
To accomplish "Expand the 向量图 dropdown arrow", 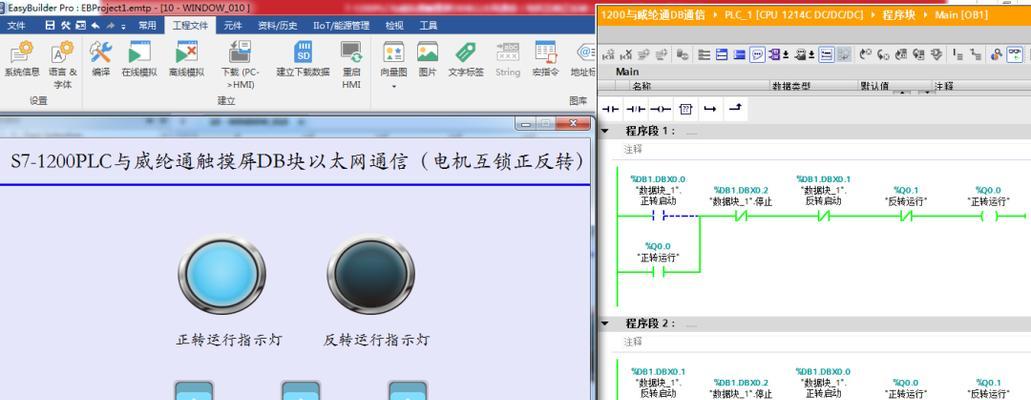I will coord(393,86).
